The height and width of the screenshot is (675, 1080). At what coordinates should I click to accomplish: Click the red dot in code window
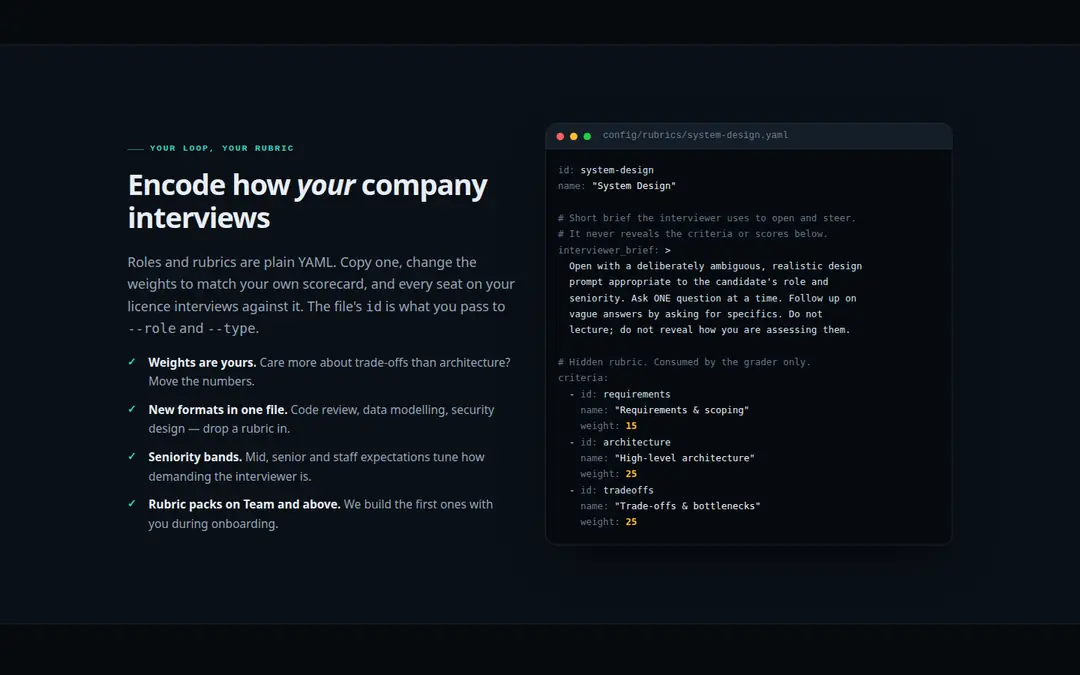point(560,136)
